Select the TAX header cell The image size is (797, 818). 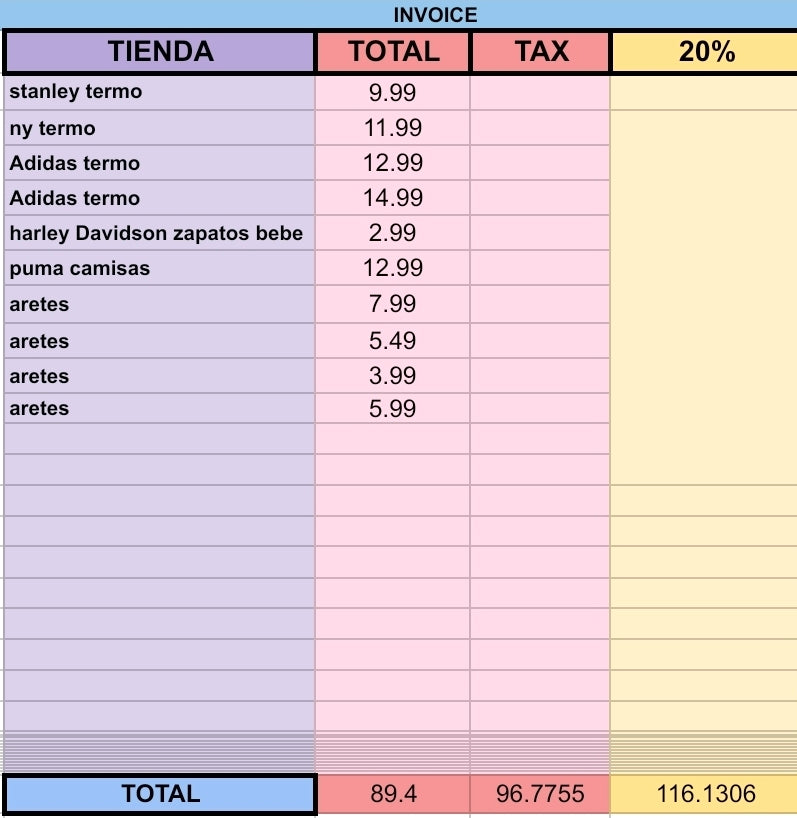click(540, 52)
